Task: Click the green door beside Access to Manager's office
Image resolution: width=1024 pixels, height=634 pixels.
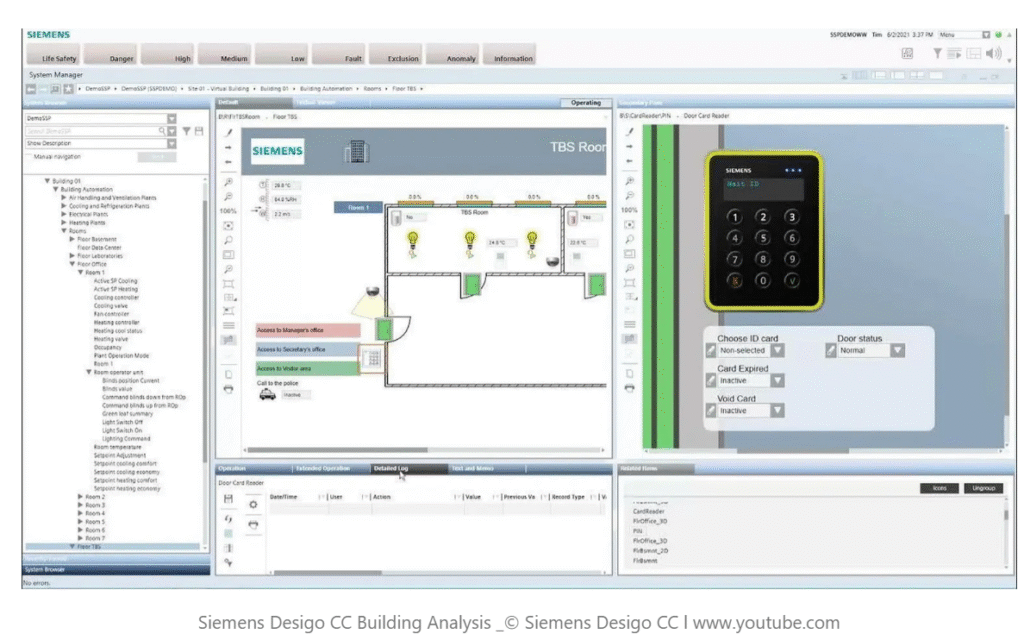Action: tap(384, 329)
